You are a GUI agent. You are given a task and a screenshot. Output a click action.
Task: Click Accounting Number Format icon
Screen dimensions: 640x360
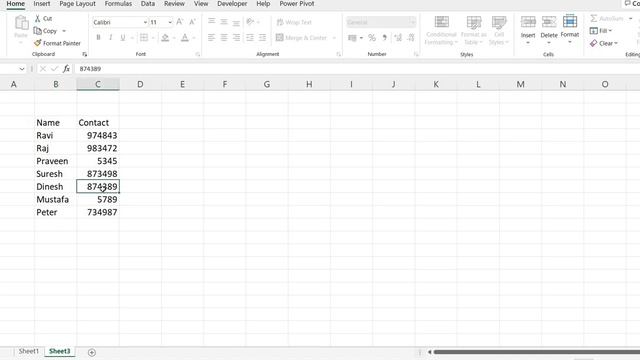pos(352,38)
